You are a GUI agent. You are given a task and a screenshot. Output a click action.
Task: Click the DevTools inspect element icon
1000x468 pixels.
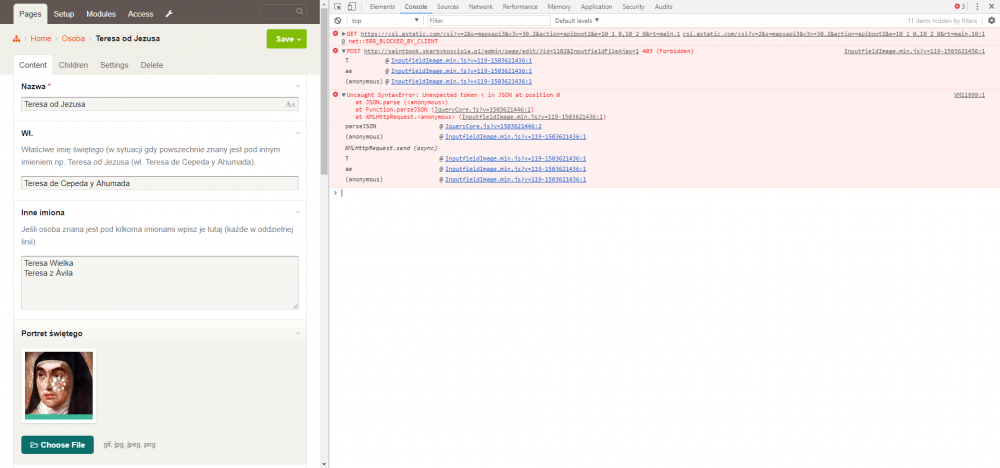click(338, 7)
